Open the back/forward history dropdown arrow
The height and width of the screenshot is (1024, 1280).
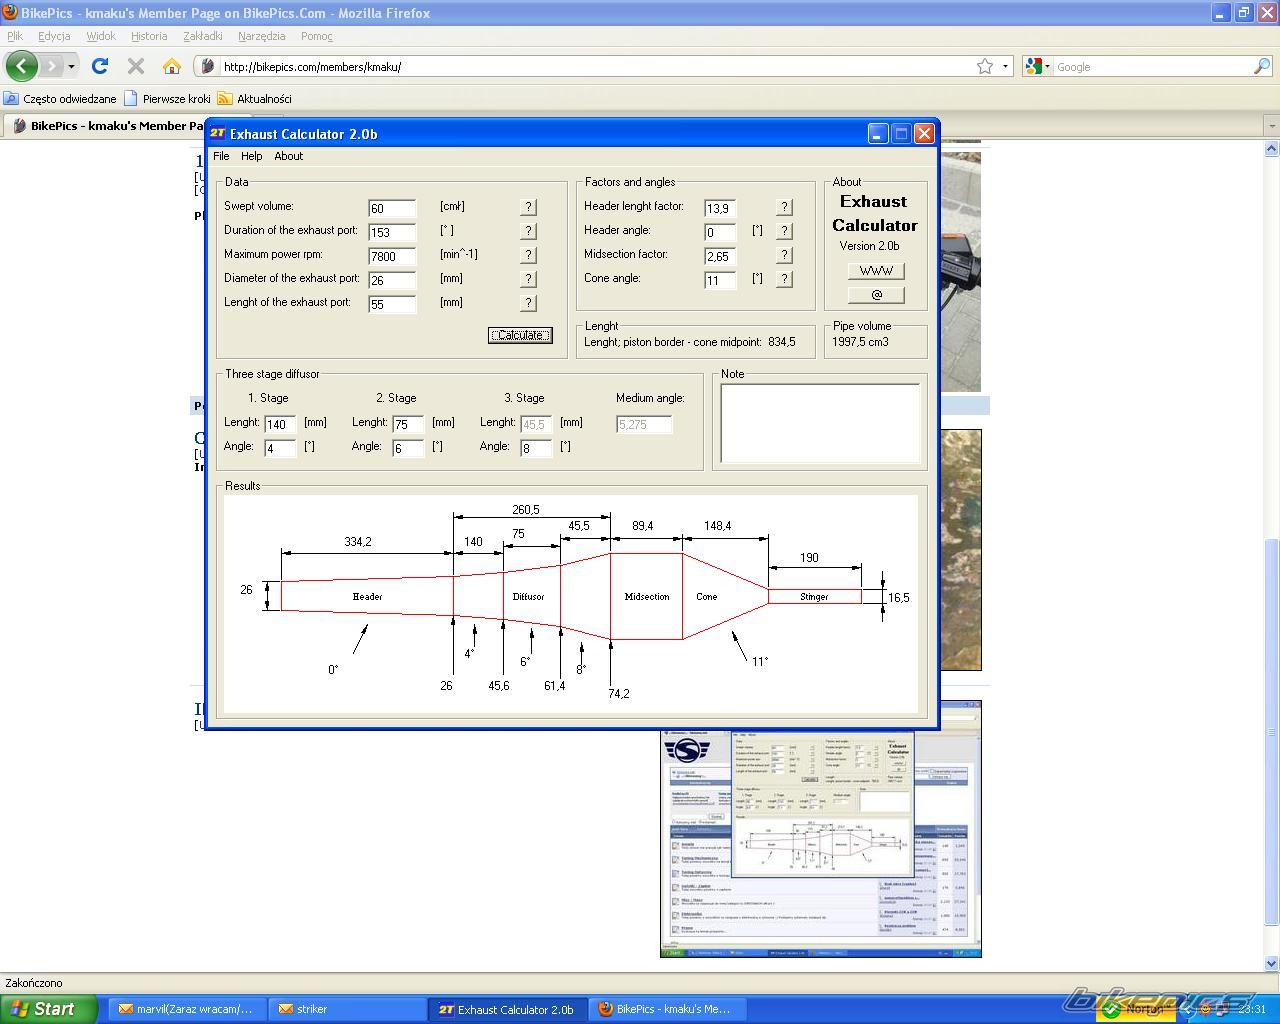tap(71, 66)
